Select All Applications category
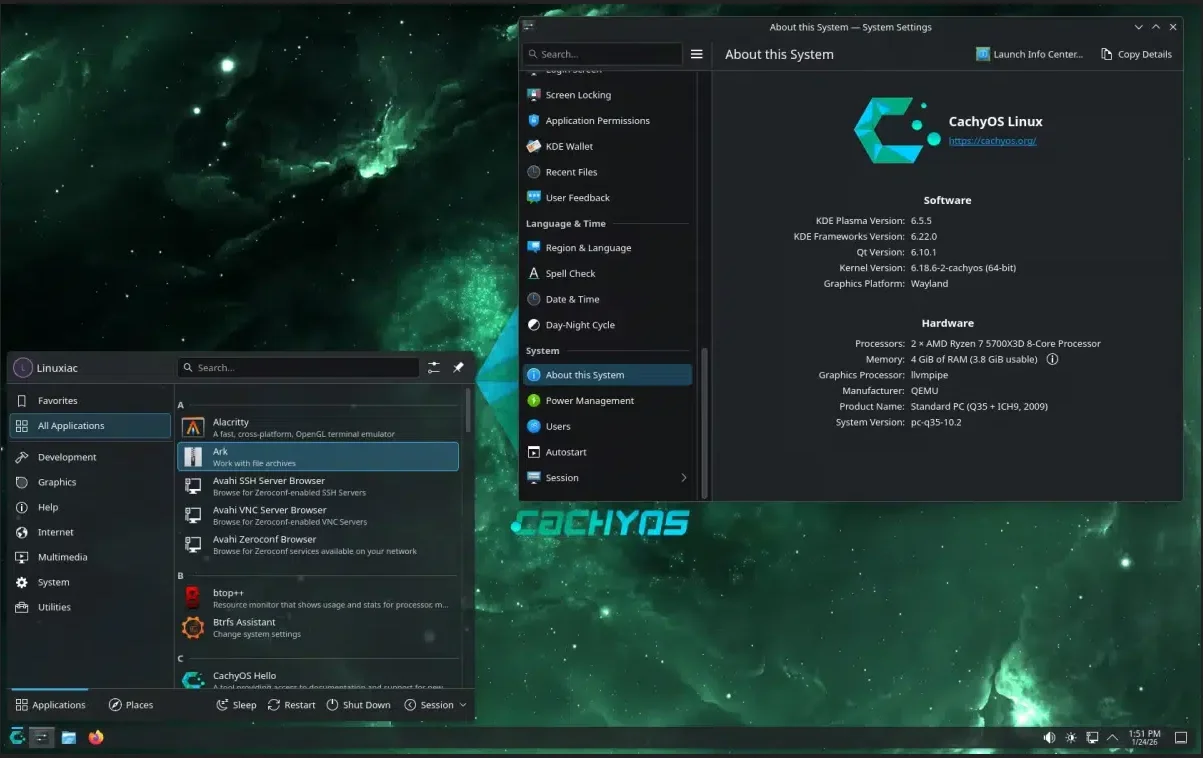This screenshot has height=758, width=1203. (x=90, y=425)
